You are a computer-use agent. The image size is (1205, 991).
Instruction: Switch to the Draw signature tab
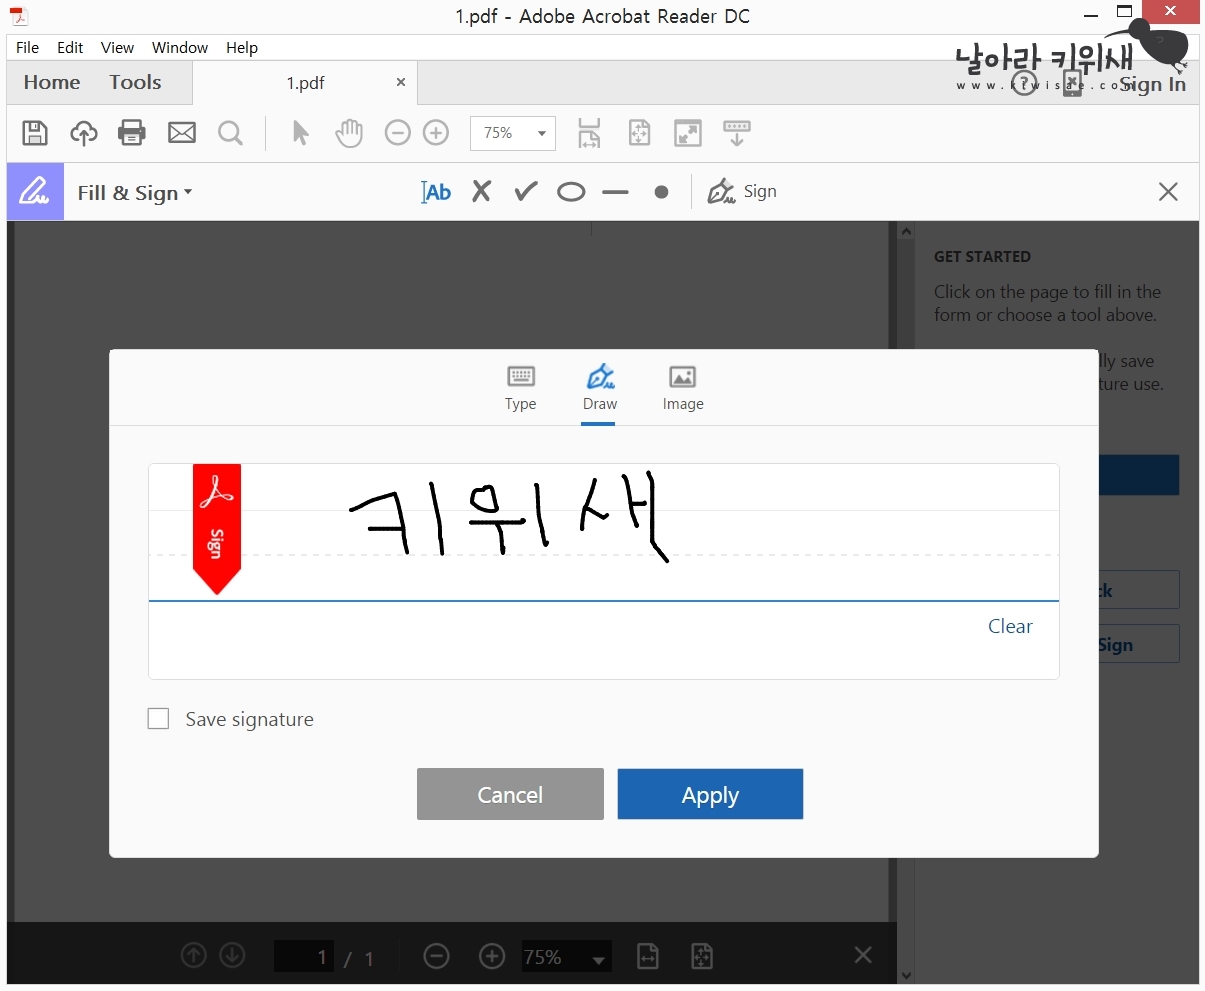[599, 389]
